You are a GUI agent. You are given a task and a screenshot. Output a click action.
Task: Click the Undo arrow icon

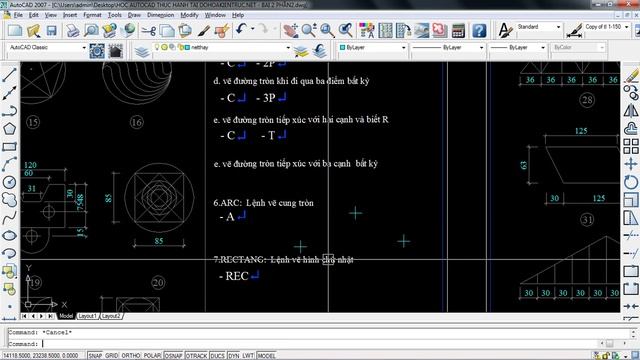pos(242,30)
